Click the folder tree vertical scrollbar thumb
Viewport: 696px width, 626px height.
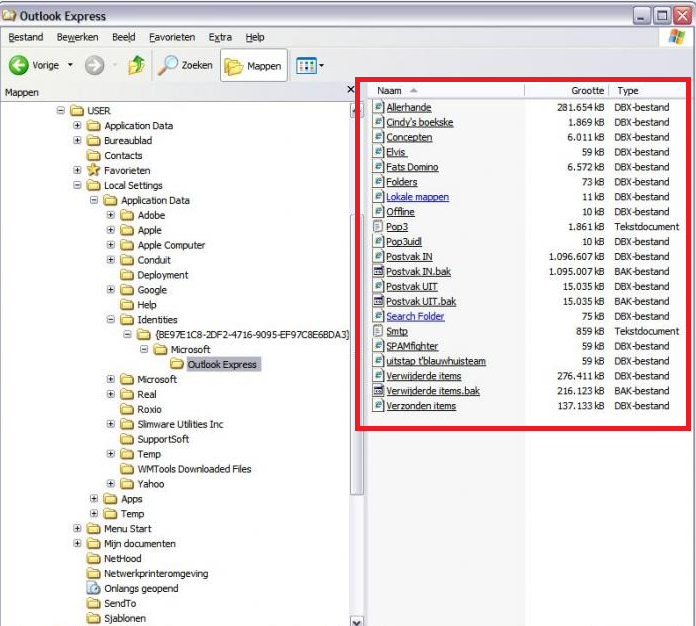tap(356, 354)
